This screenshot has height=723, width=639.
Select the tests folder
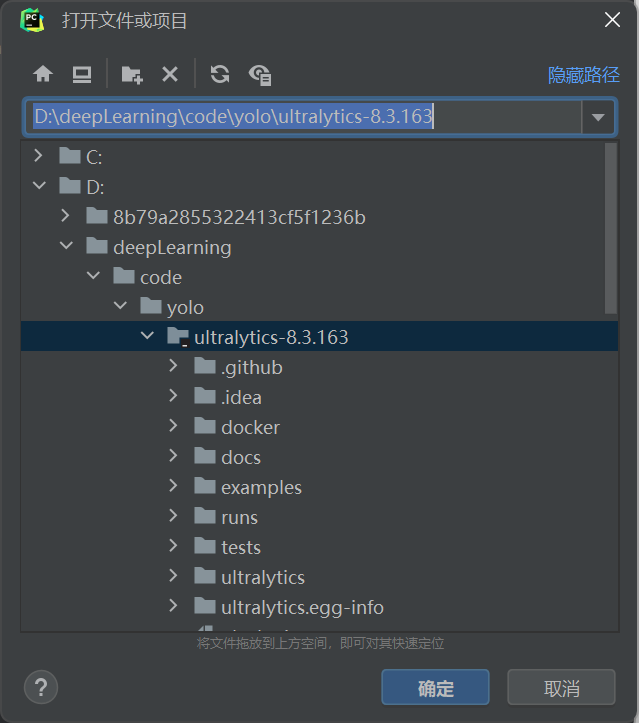pos(319,546)
